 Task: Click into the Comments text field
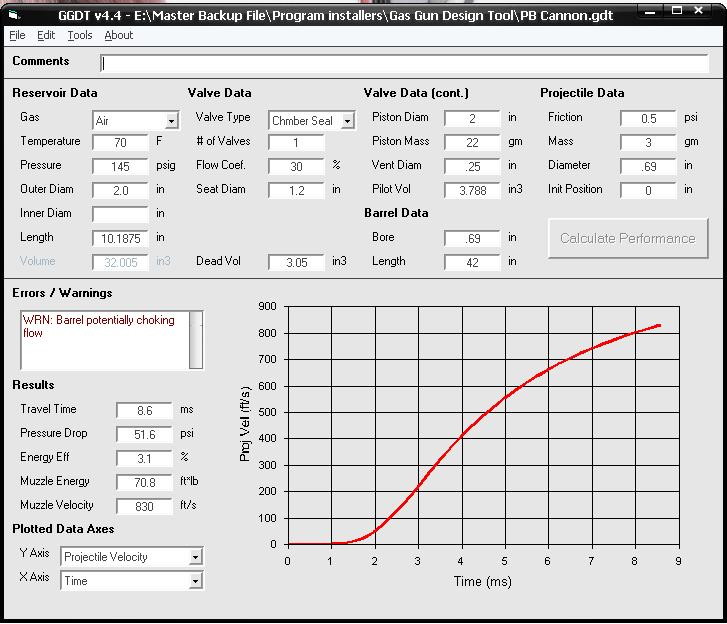(403, 63)
